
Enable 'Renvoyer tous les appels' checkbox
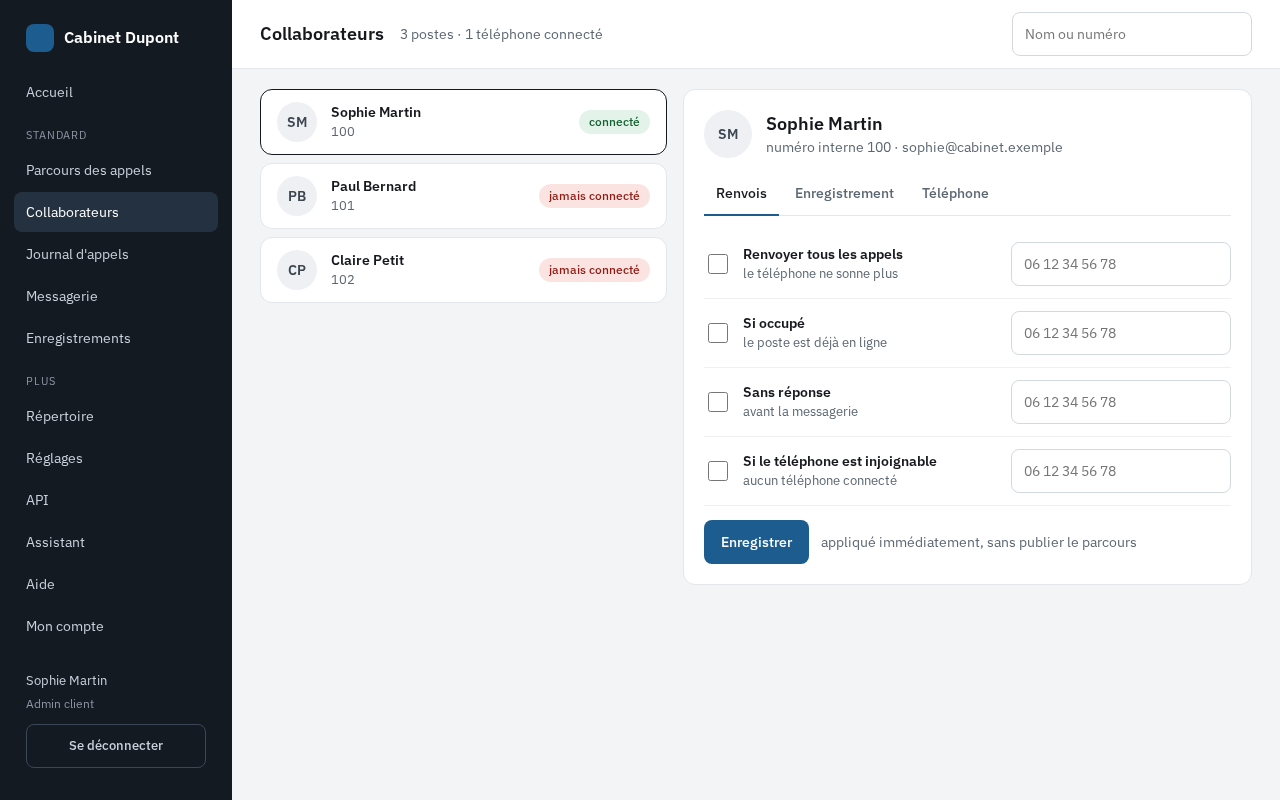coord(718,264)
